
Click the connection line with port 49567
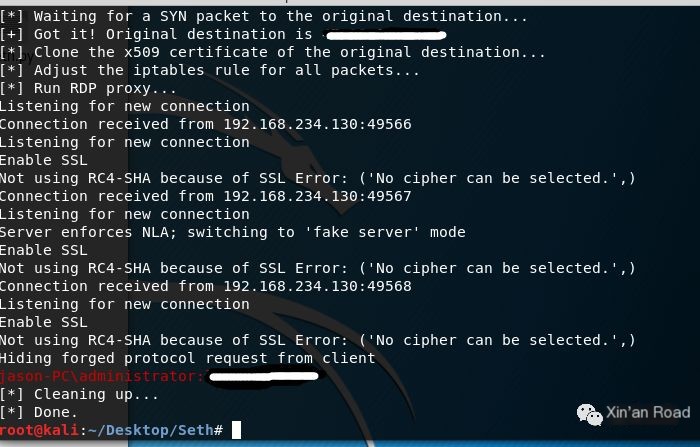205,196
